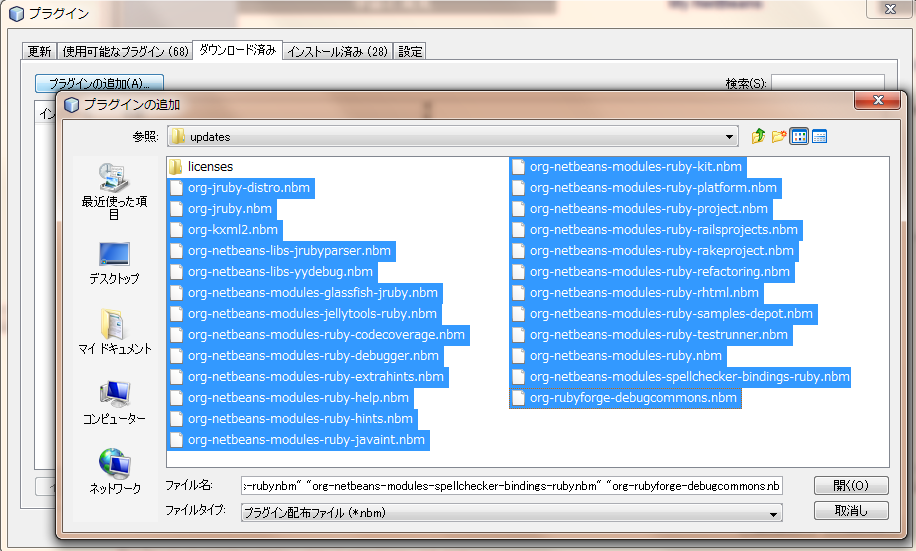Close the プラグインの追加 dialog
This screenshot has height=551, width=916.
point(877,100)
